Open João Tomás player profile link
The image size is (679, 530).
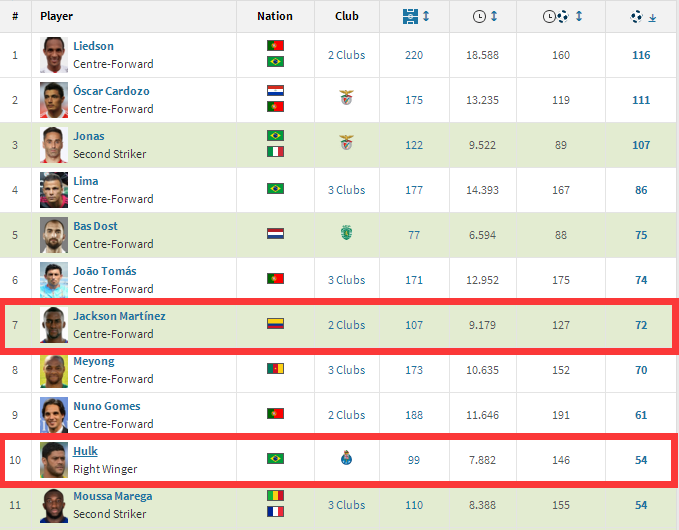(x=105, y=271)
